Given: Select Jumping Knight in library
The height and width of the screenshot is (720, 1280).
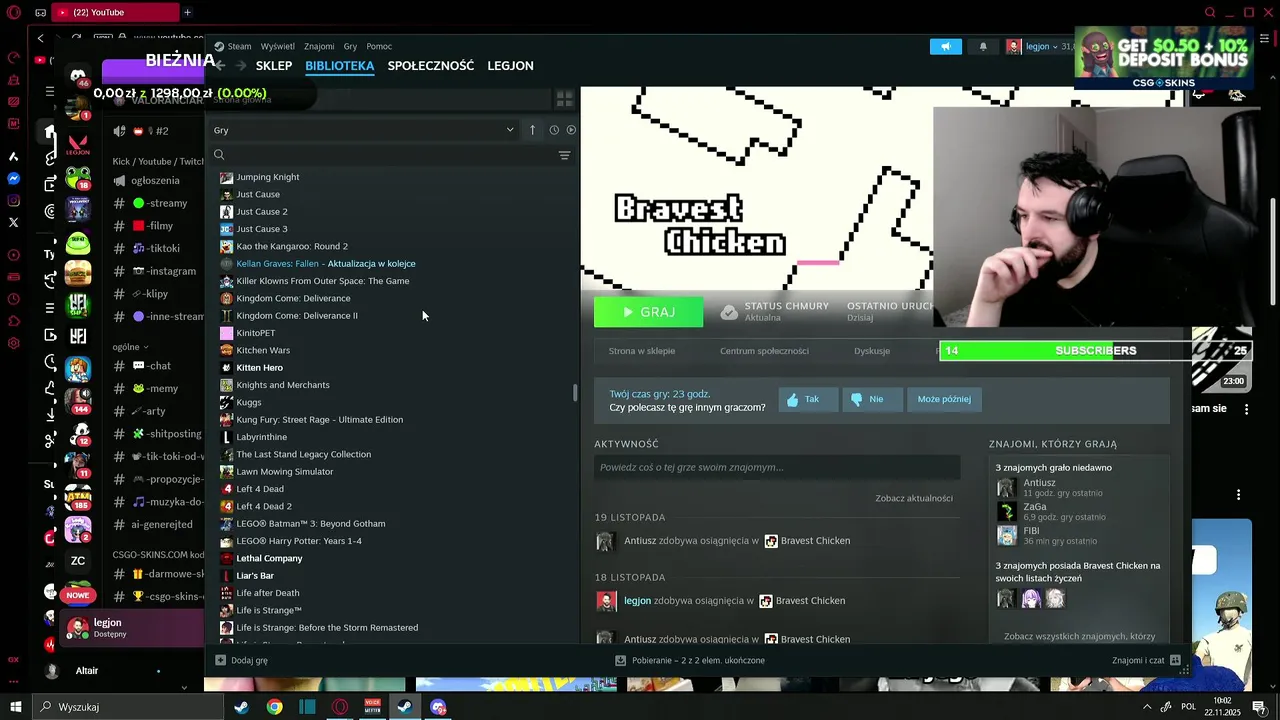Looking at the screenshot, I should point(267,177).
